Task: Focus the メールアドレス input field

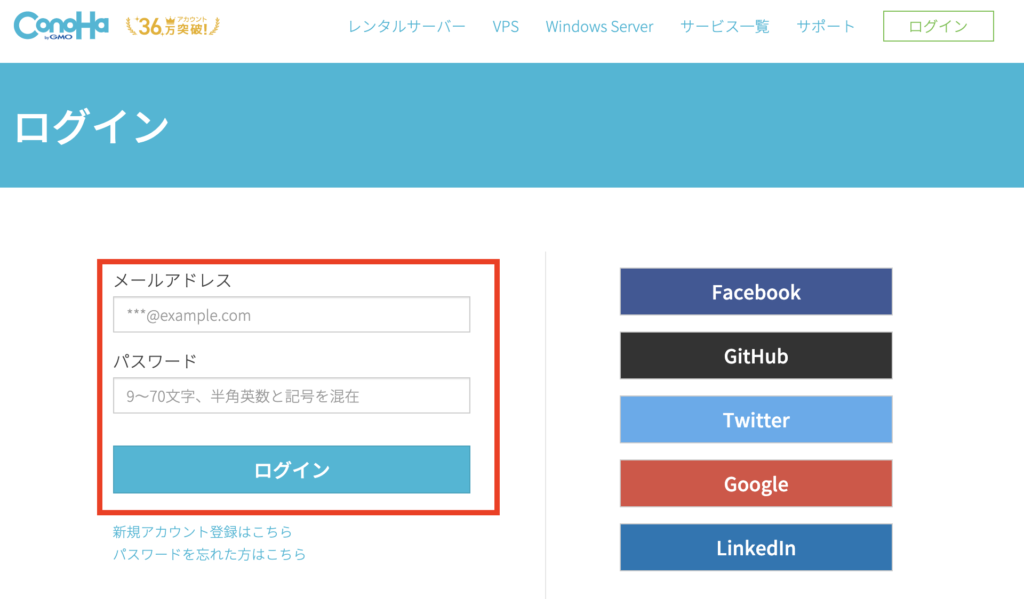Action: 291,315
